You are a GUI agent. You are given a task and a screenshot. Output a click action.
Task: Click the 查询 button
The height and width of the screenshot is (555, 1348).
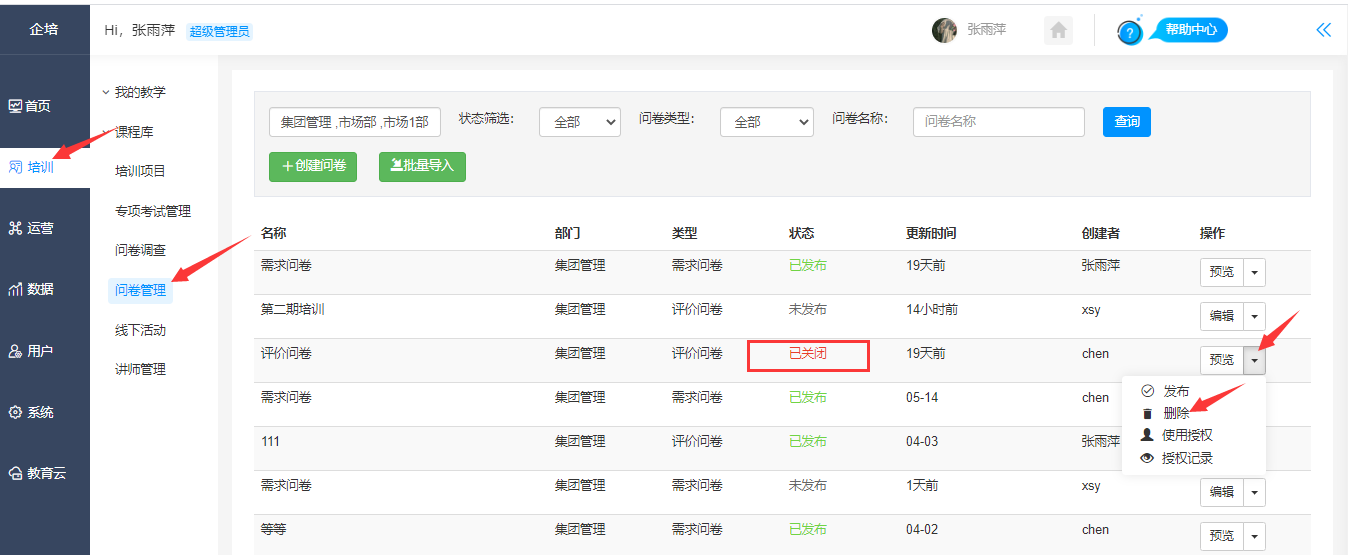[x=1127, y=122]
